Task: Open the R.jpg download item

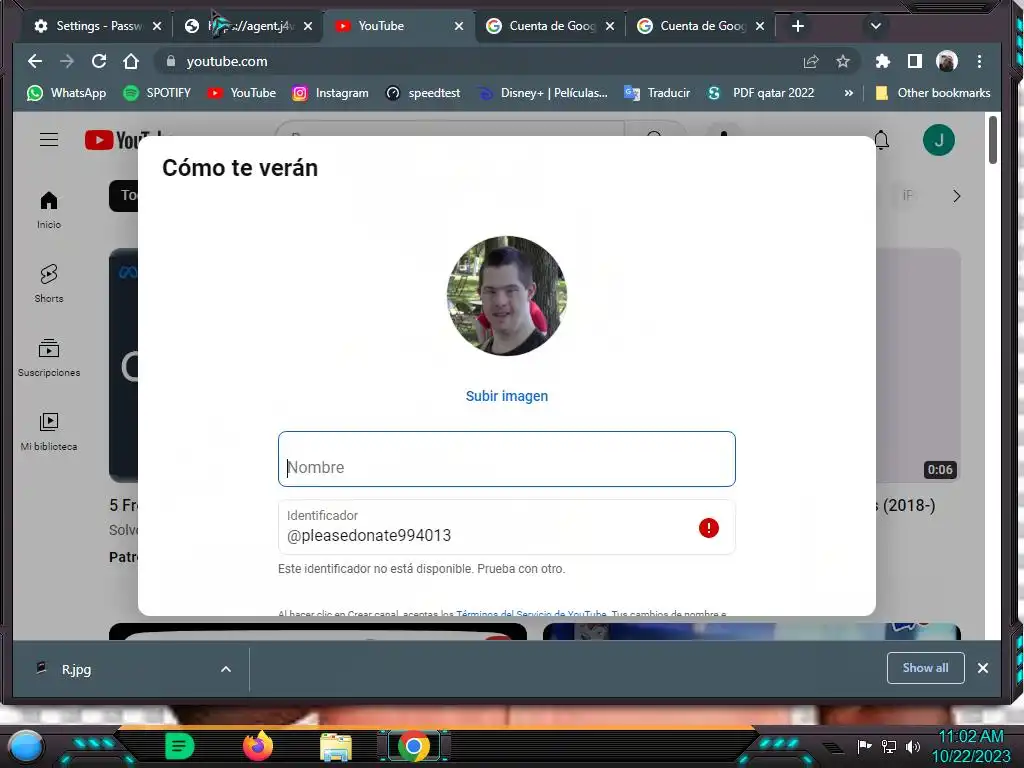Action: [76, 669]
